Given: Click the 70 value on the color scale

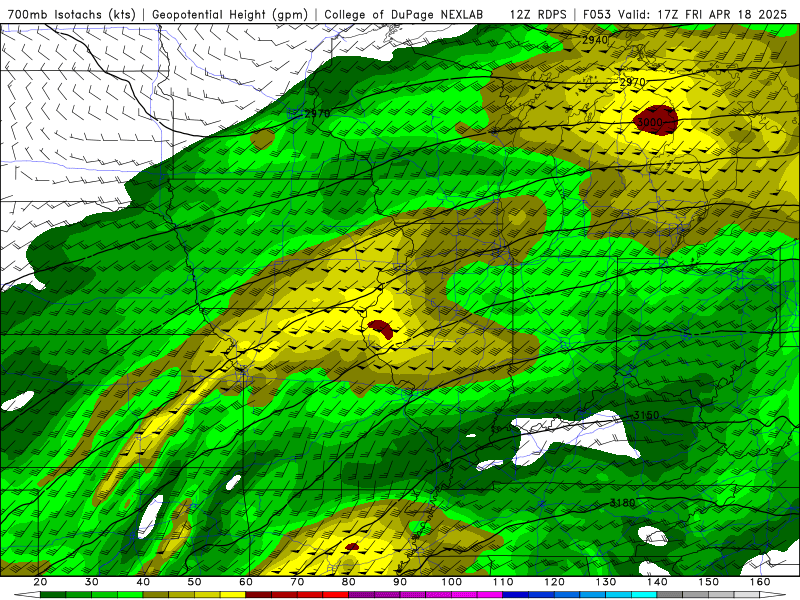Looking at the screenshot, I should [x=297, y=582].
